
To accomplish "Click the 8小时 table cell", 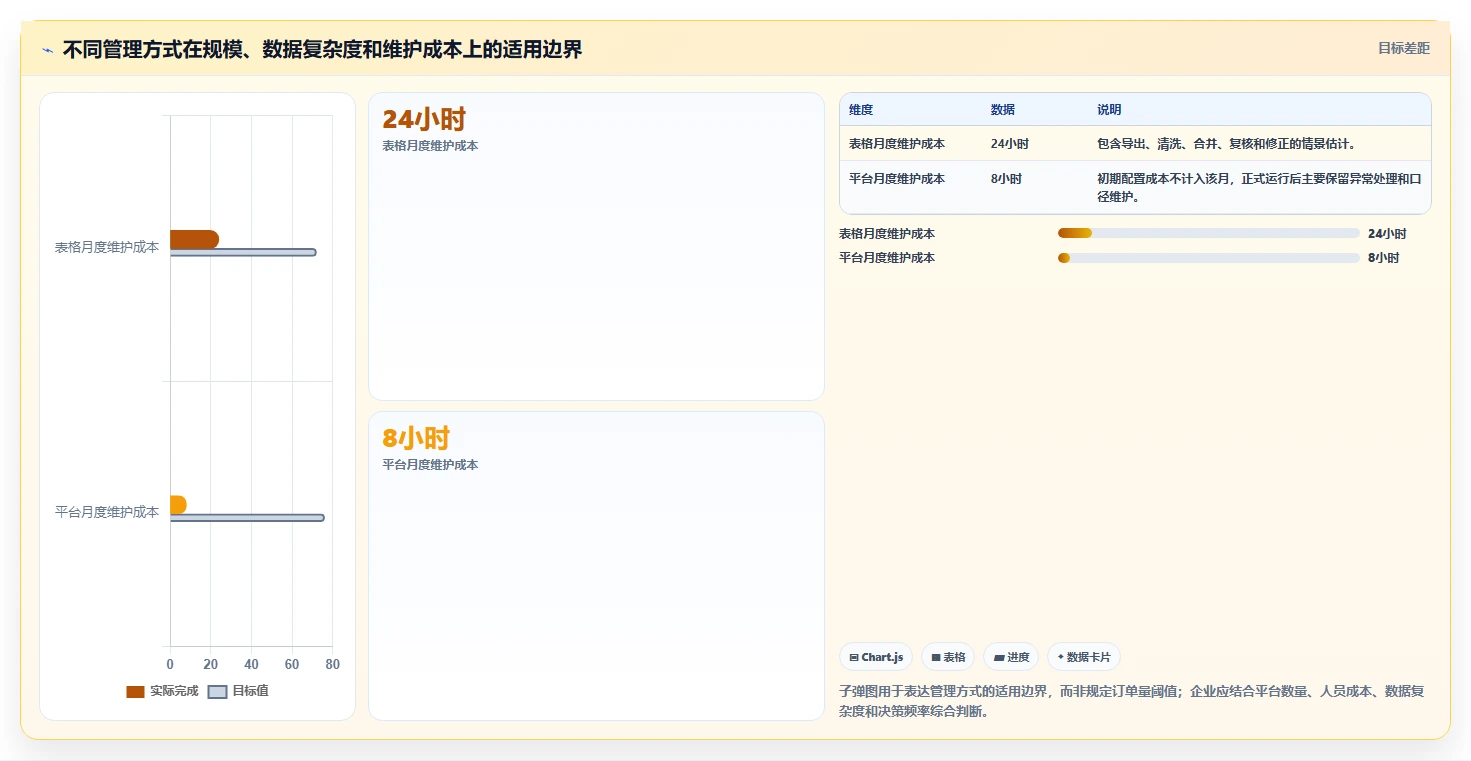I will [1006, 179].
